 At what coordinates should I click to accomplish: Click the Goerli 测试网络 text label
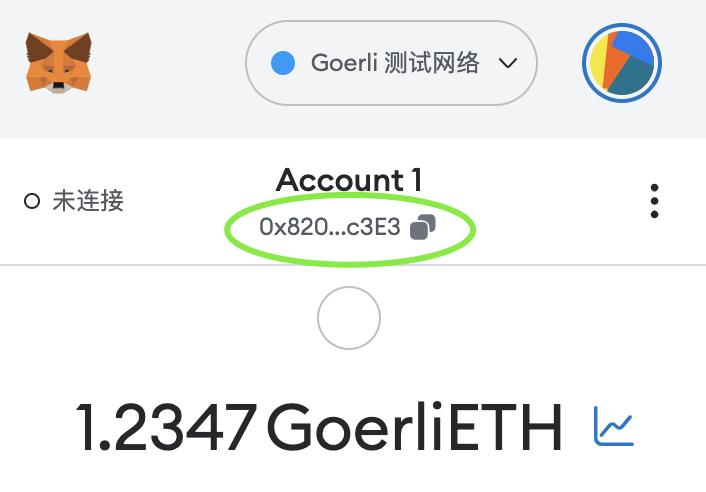point(395,63)
